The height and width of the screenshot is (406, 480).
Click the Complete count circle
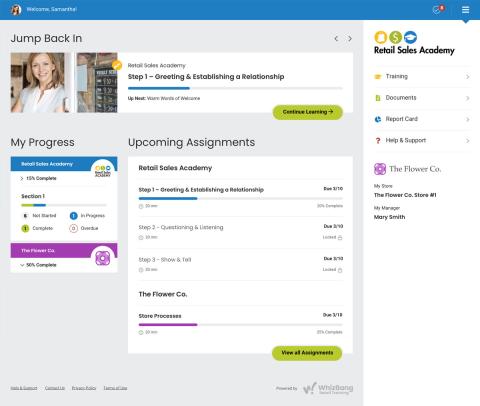click(x=25, y=228)
